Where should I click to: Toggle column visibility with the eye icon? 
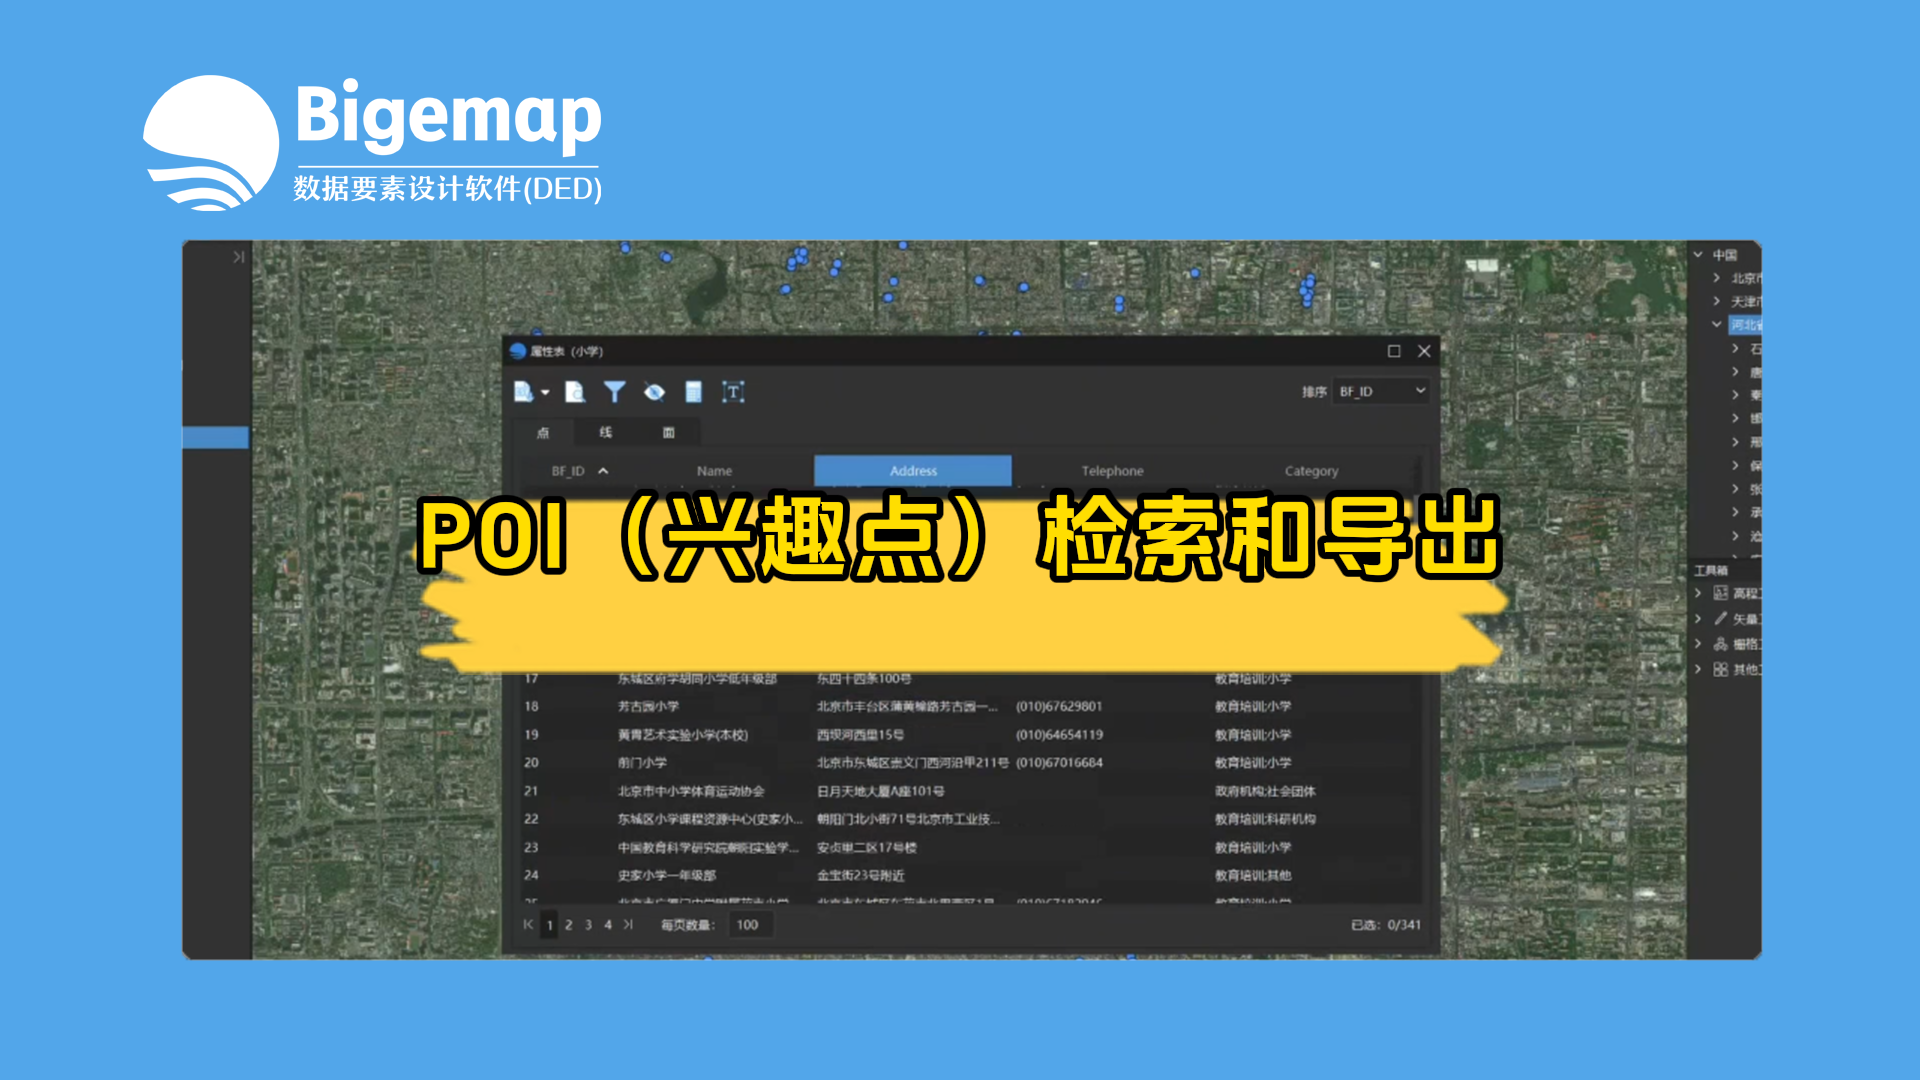pyautogui.click(x=656, y=391)
